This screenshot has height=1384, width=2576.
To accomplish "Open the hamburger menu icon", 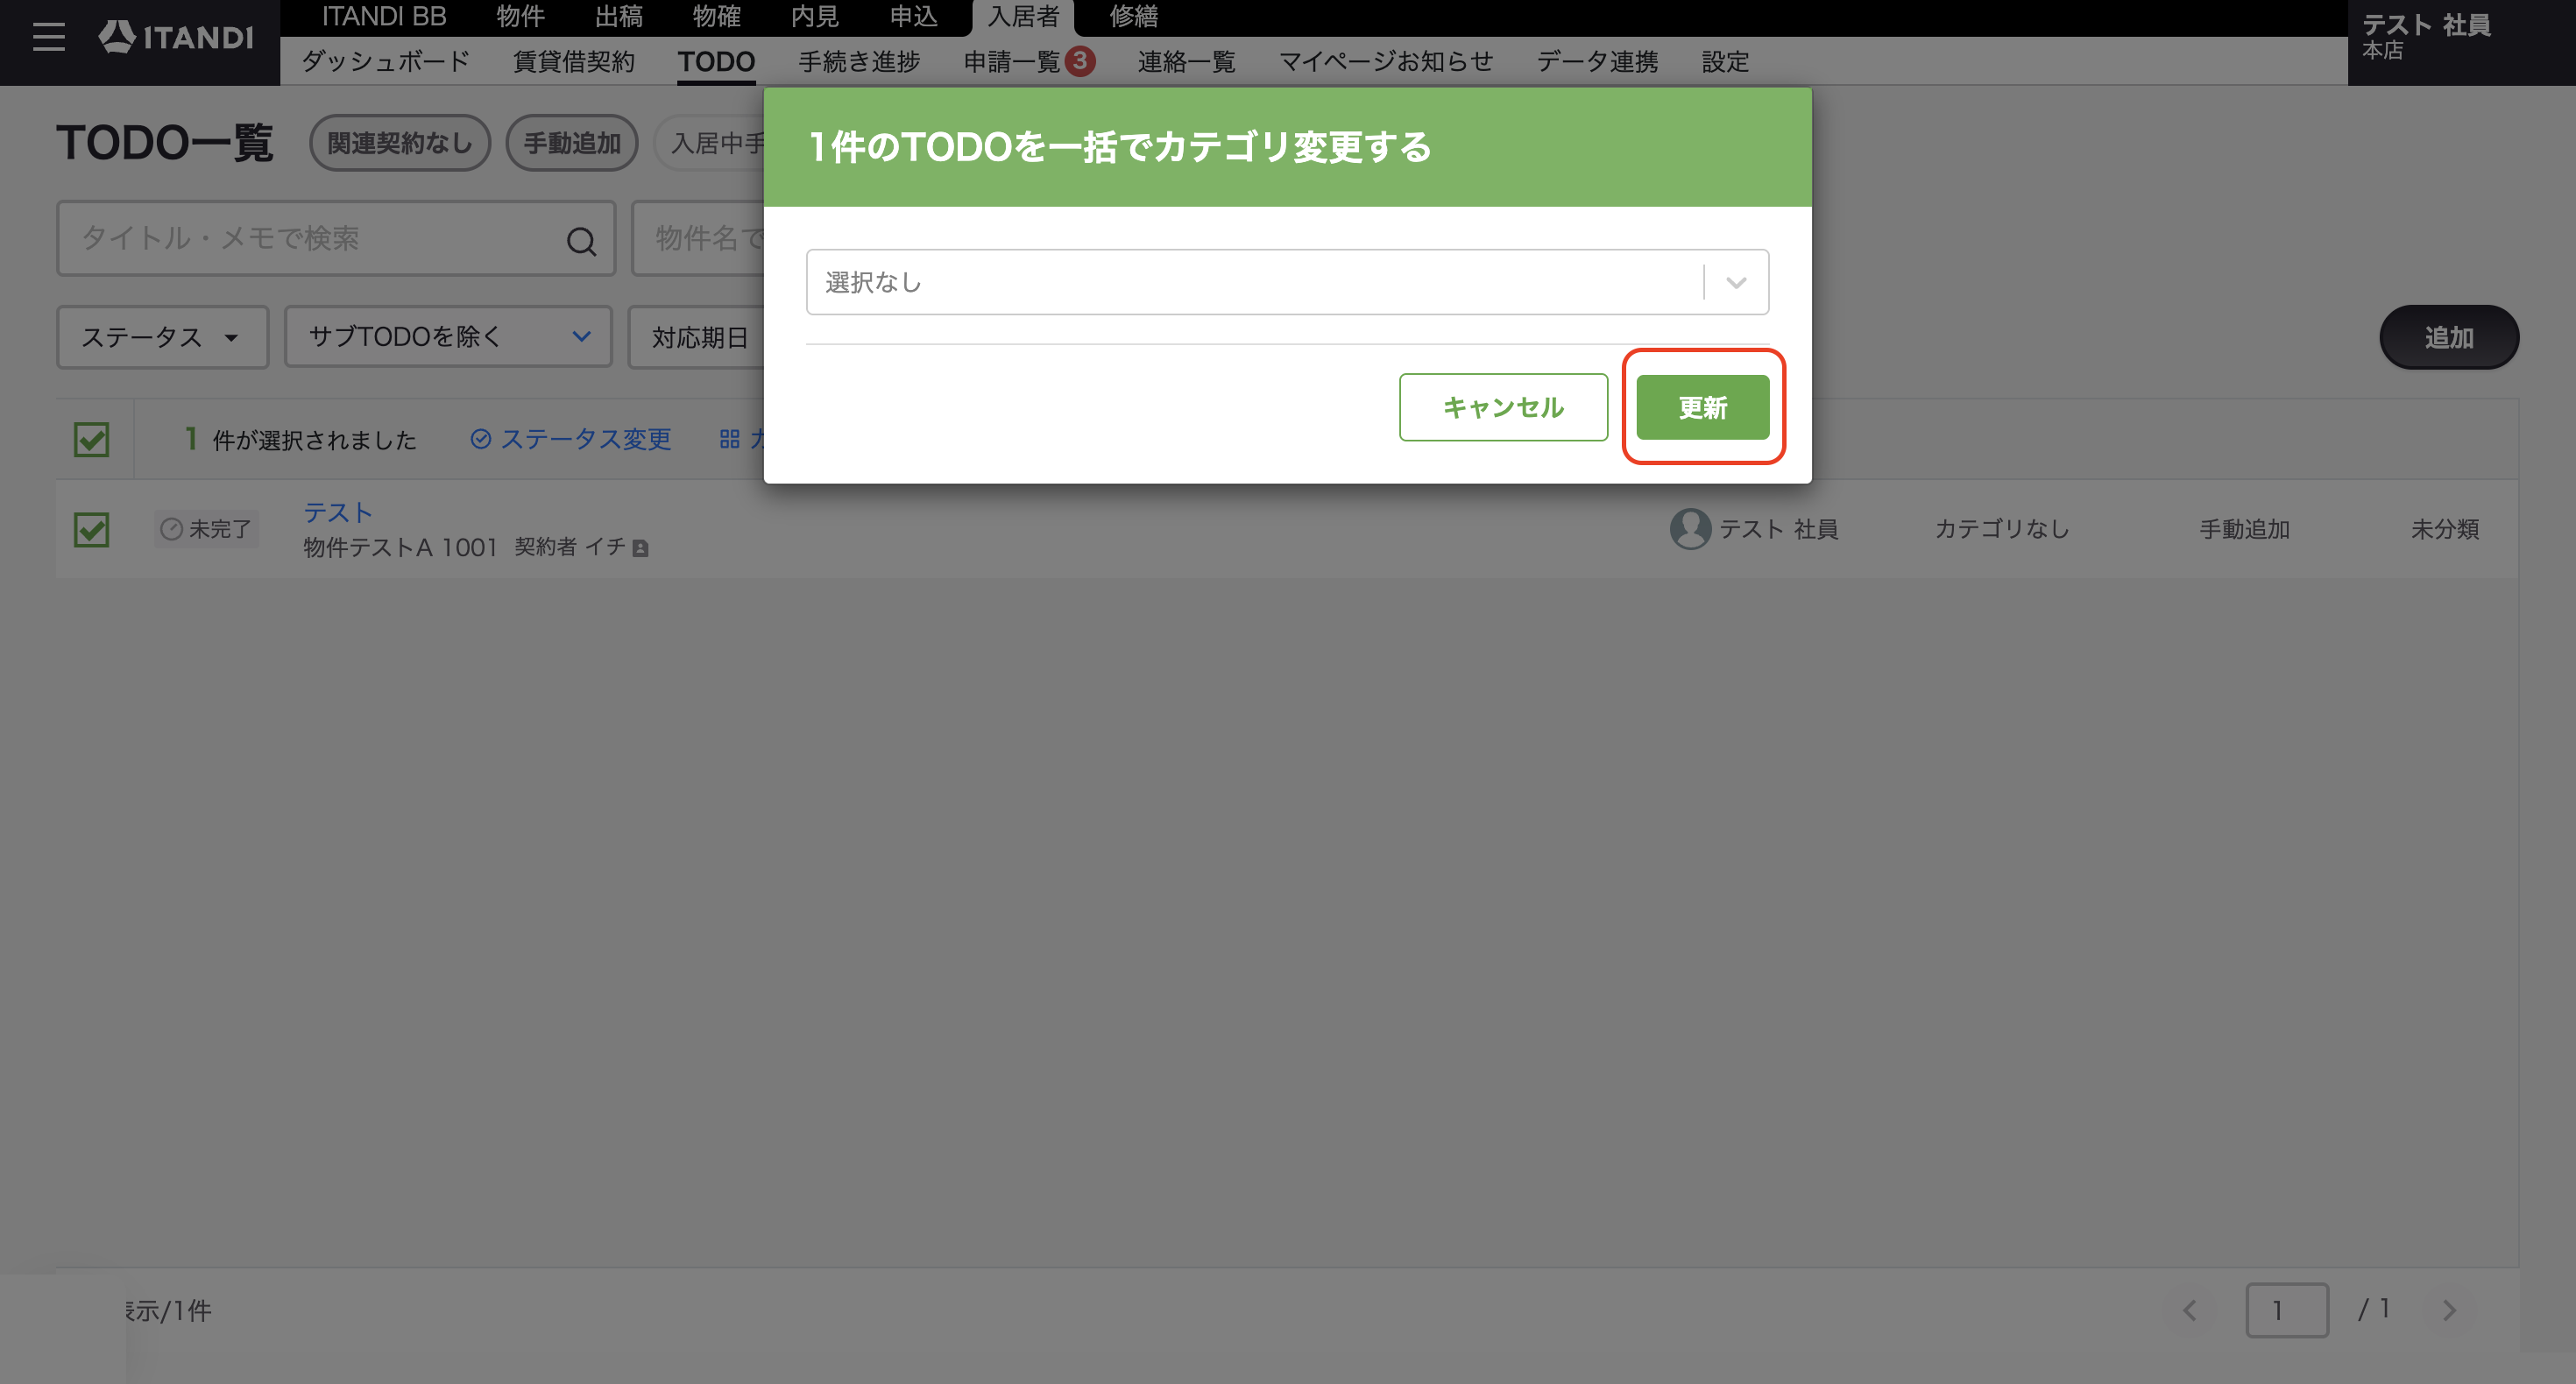I will 48,37.
